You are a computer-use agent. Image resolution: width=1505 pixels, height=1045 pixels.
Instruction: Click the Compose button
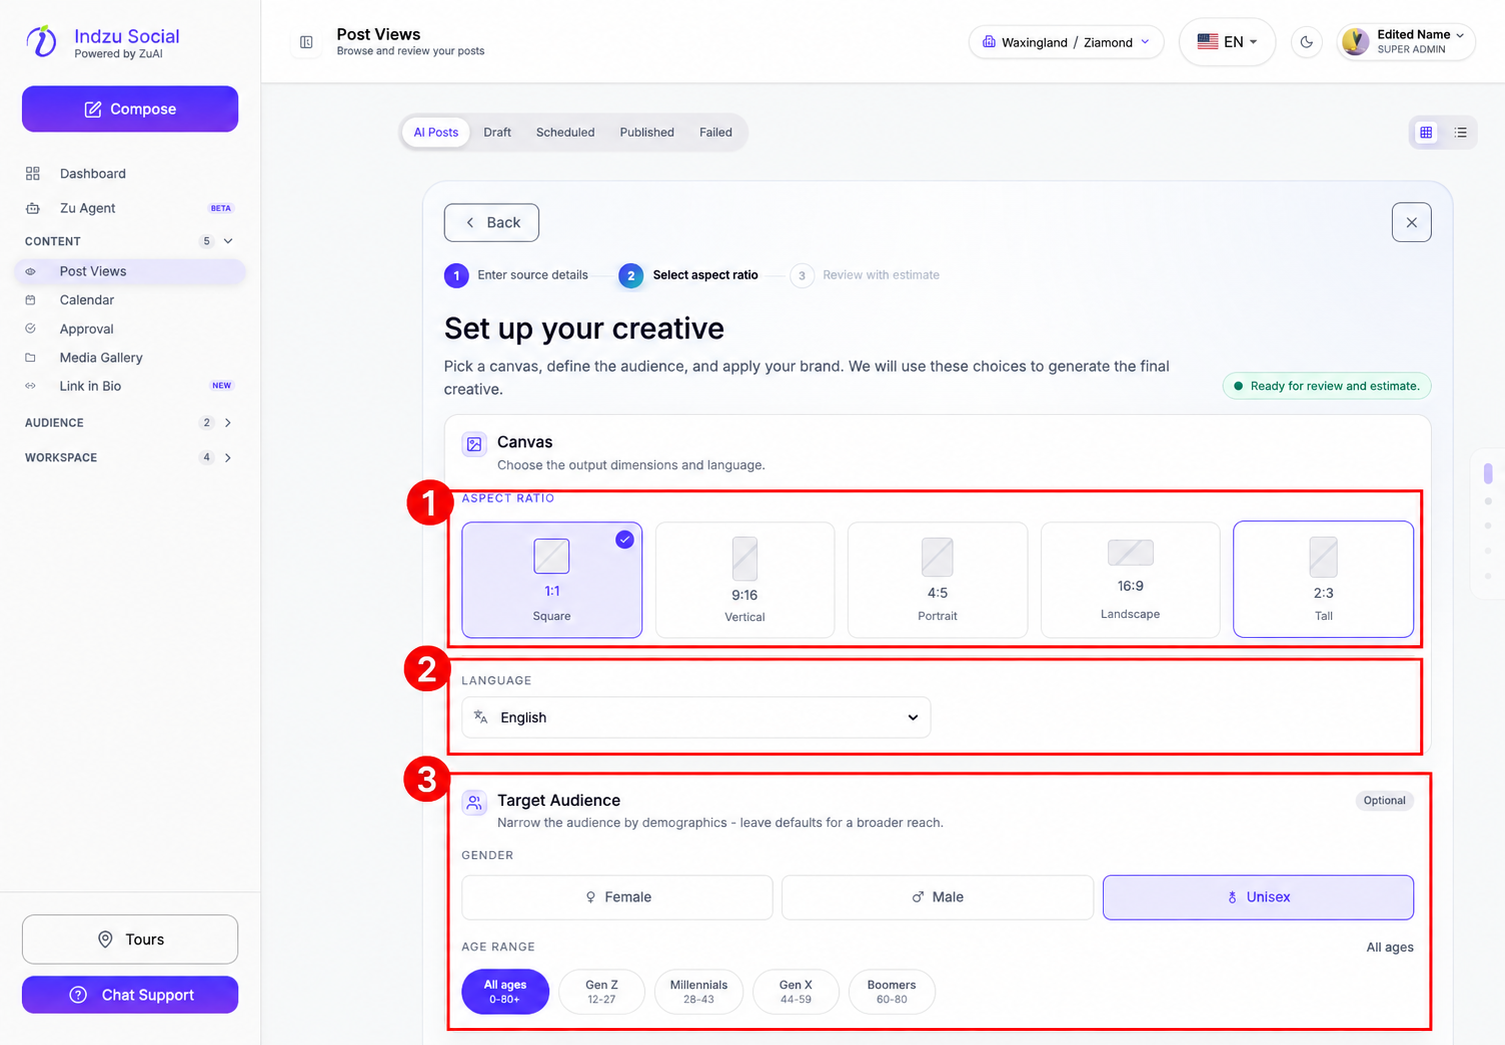click(130, 109)
